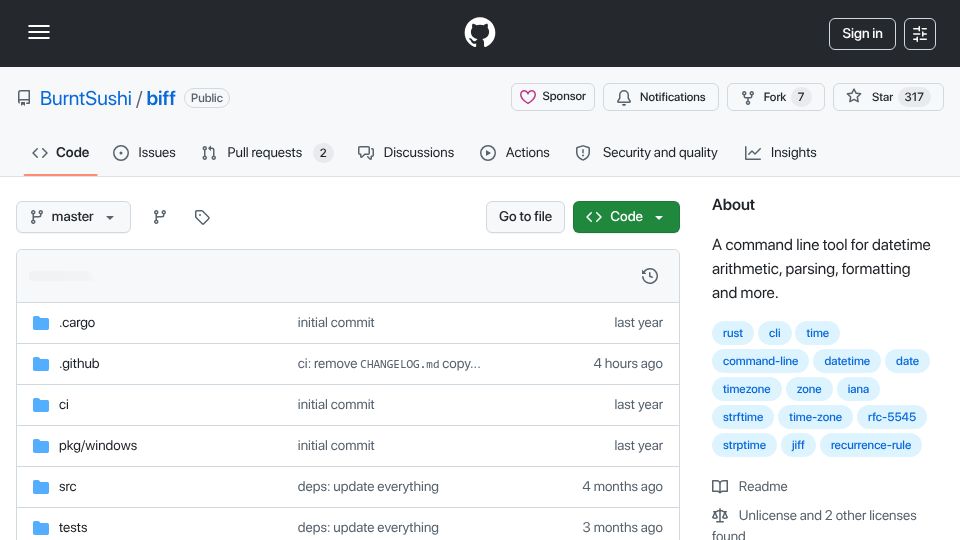
Task: Open pkg/windows row initial commit message
Action: coord(336,446)
